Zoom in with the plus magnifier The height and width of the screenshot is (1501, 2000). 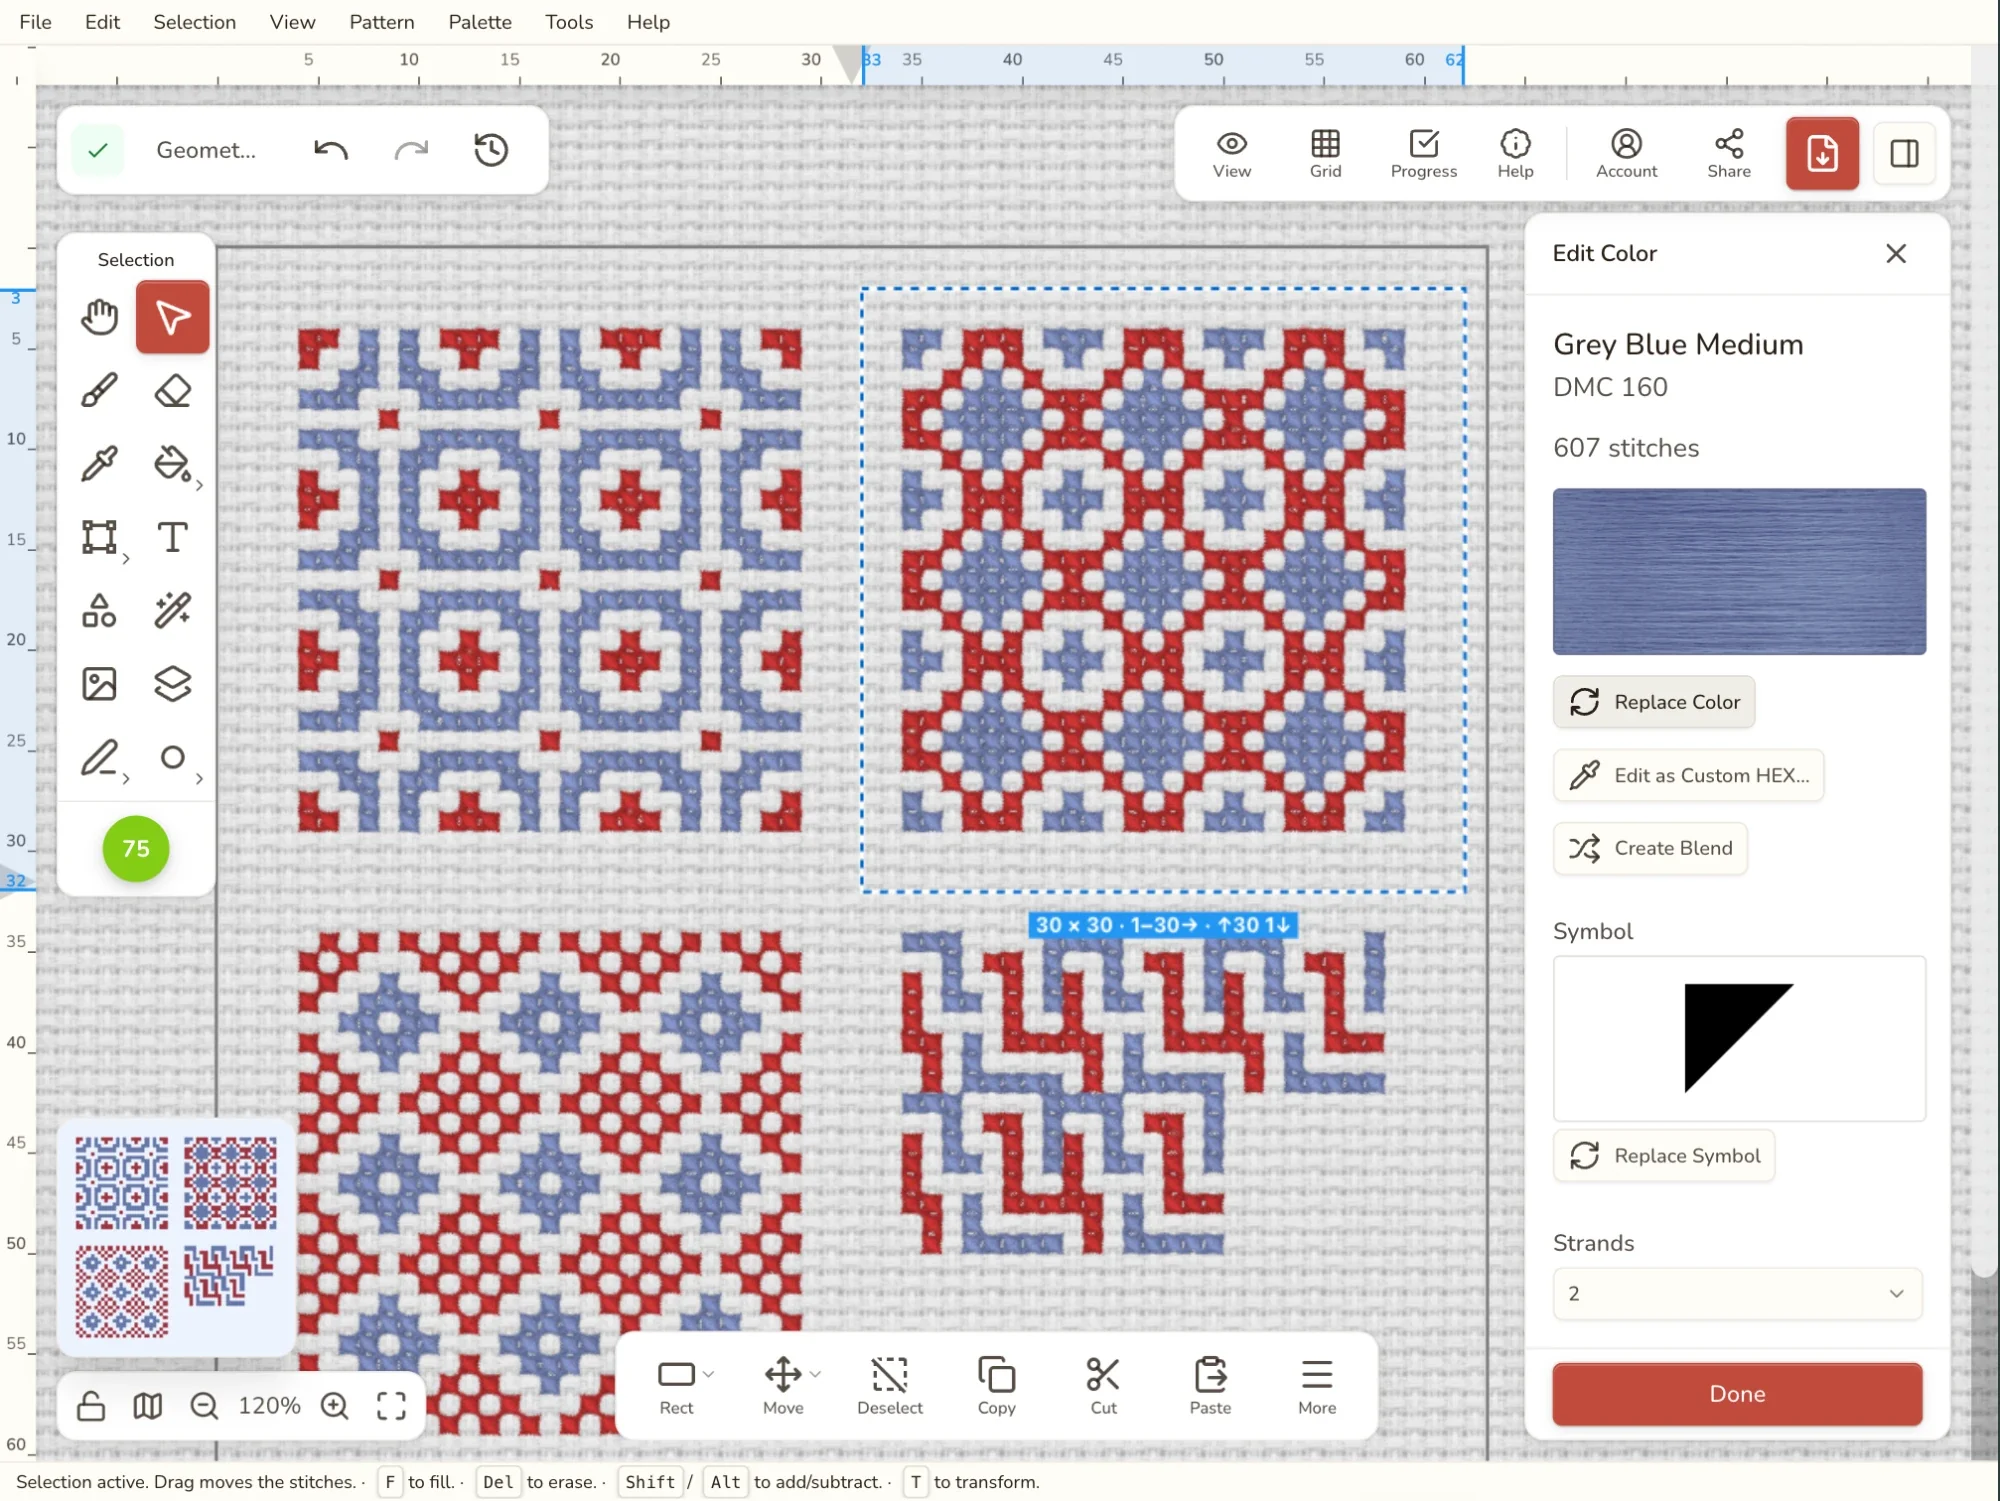tap(335, 1406)
